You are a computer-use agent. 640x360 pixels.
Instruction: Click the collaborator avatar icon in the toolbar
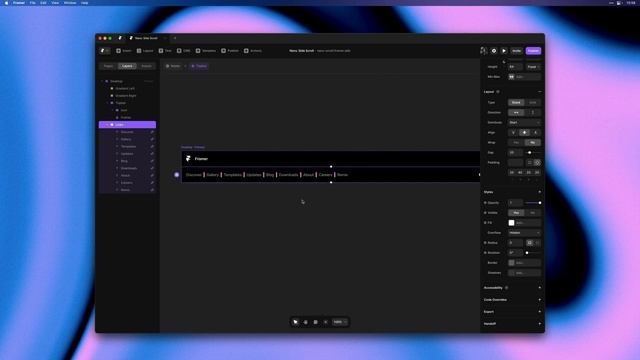pyautogui.click(x=484, y=51)
